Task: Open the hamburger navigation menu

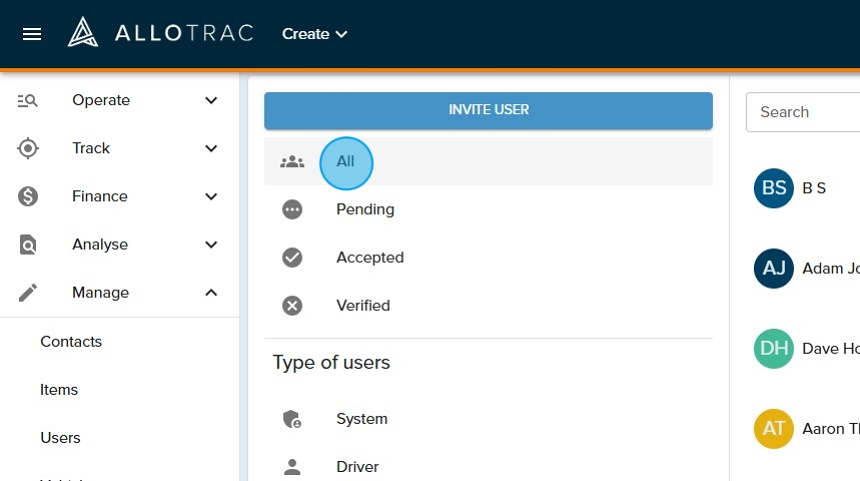Action: (32, 34)
